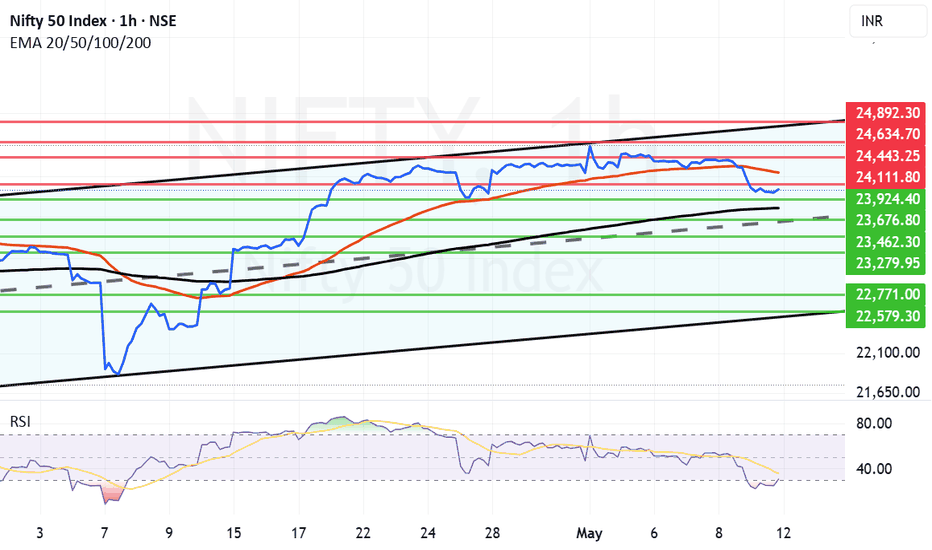Select the 24,892.30 resistance price label

pos(887,112)
